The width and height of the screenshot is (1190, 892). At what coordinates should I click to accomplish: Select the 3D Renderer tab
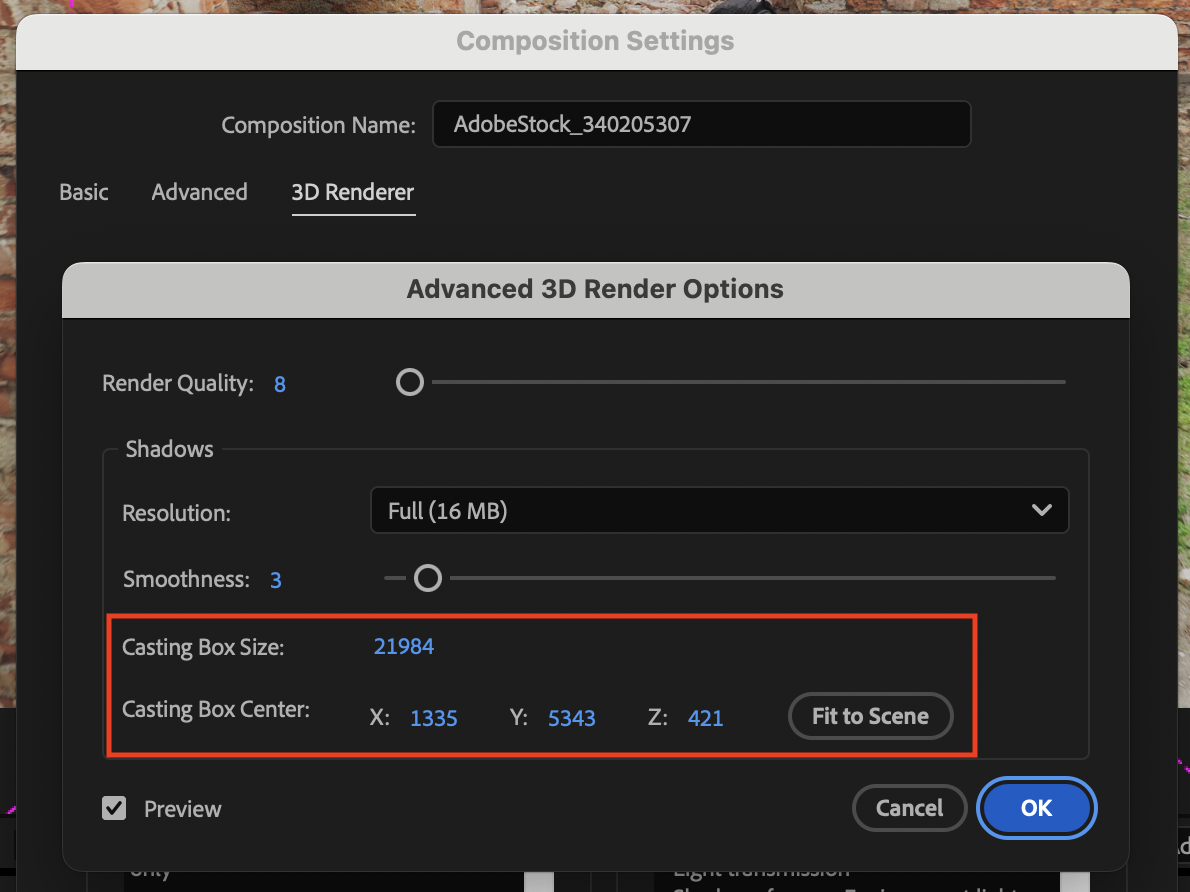[352, 192]
